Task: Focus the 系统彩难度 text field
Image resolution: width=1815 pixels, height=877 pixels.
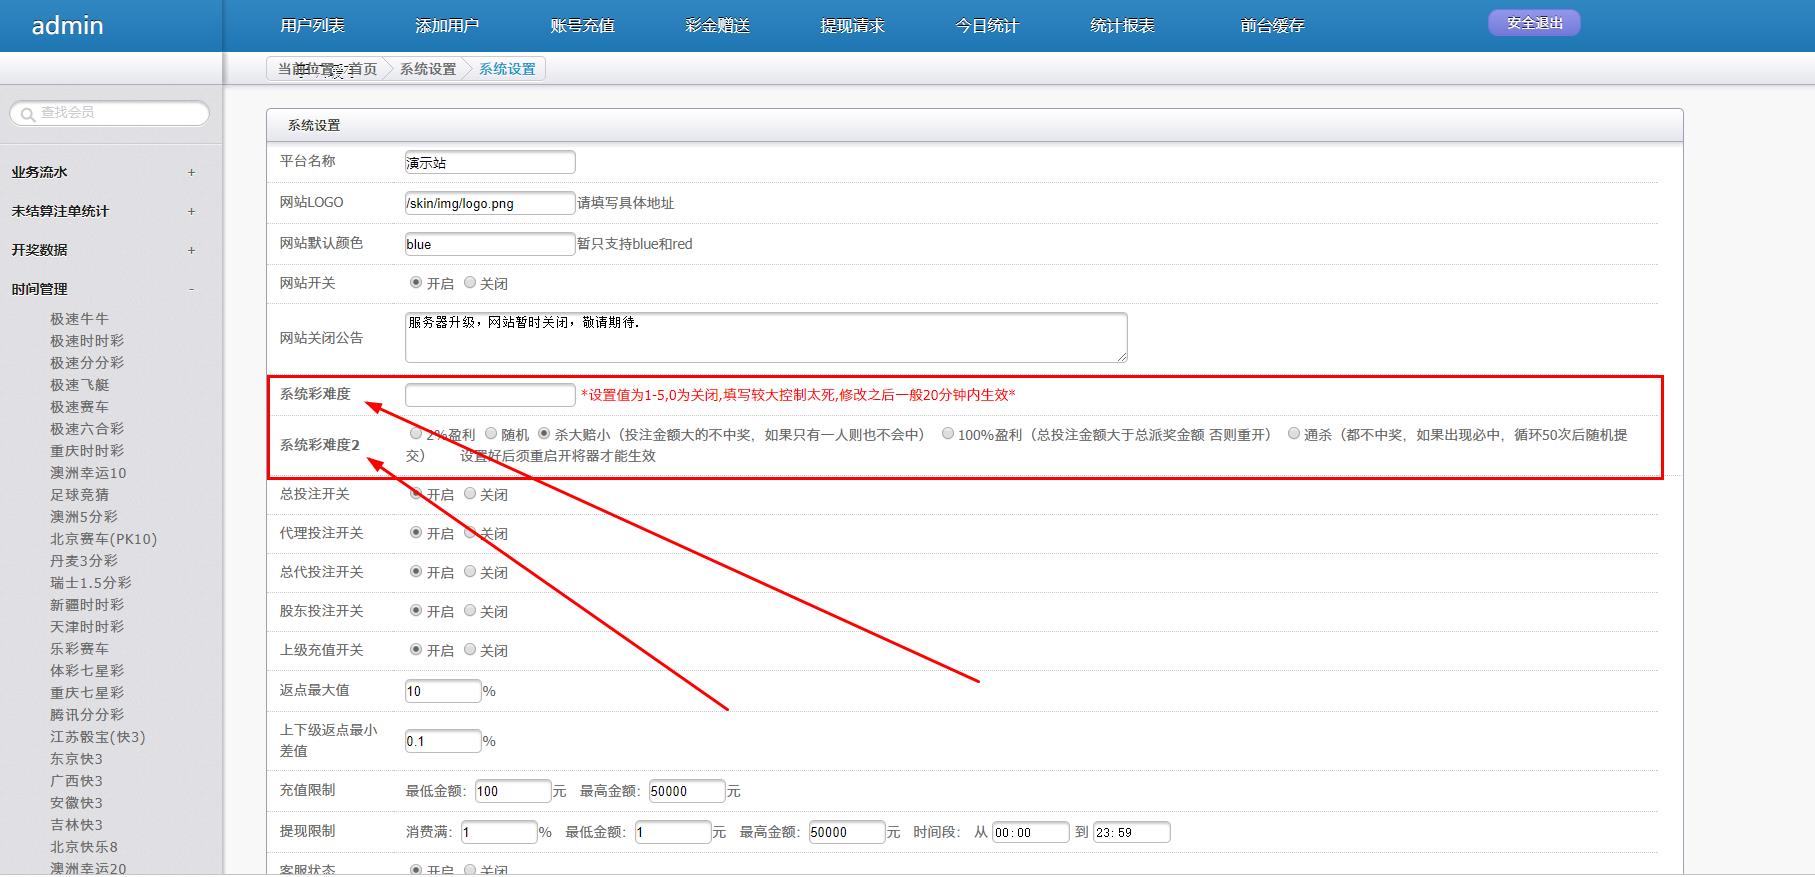Action: click(489, 395)
